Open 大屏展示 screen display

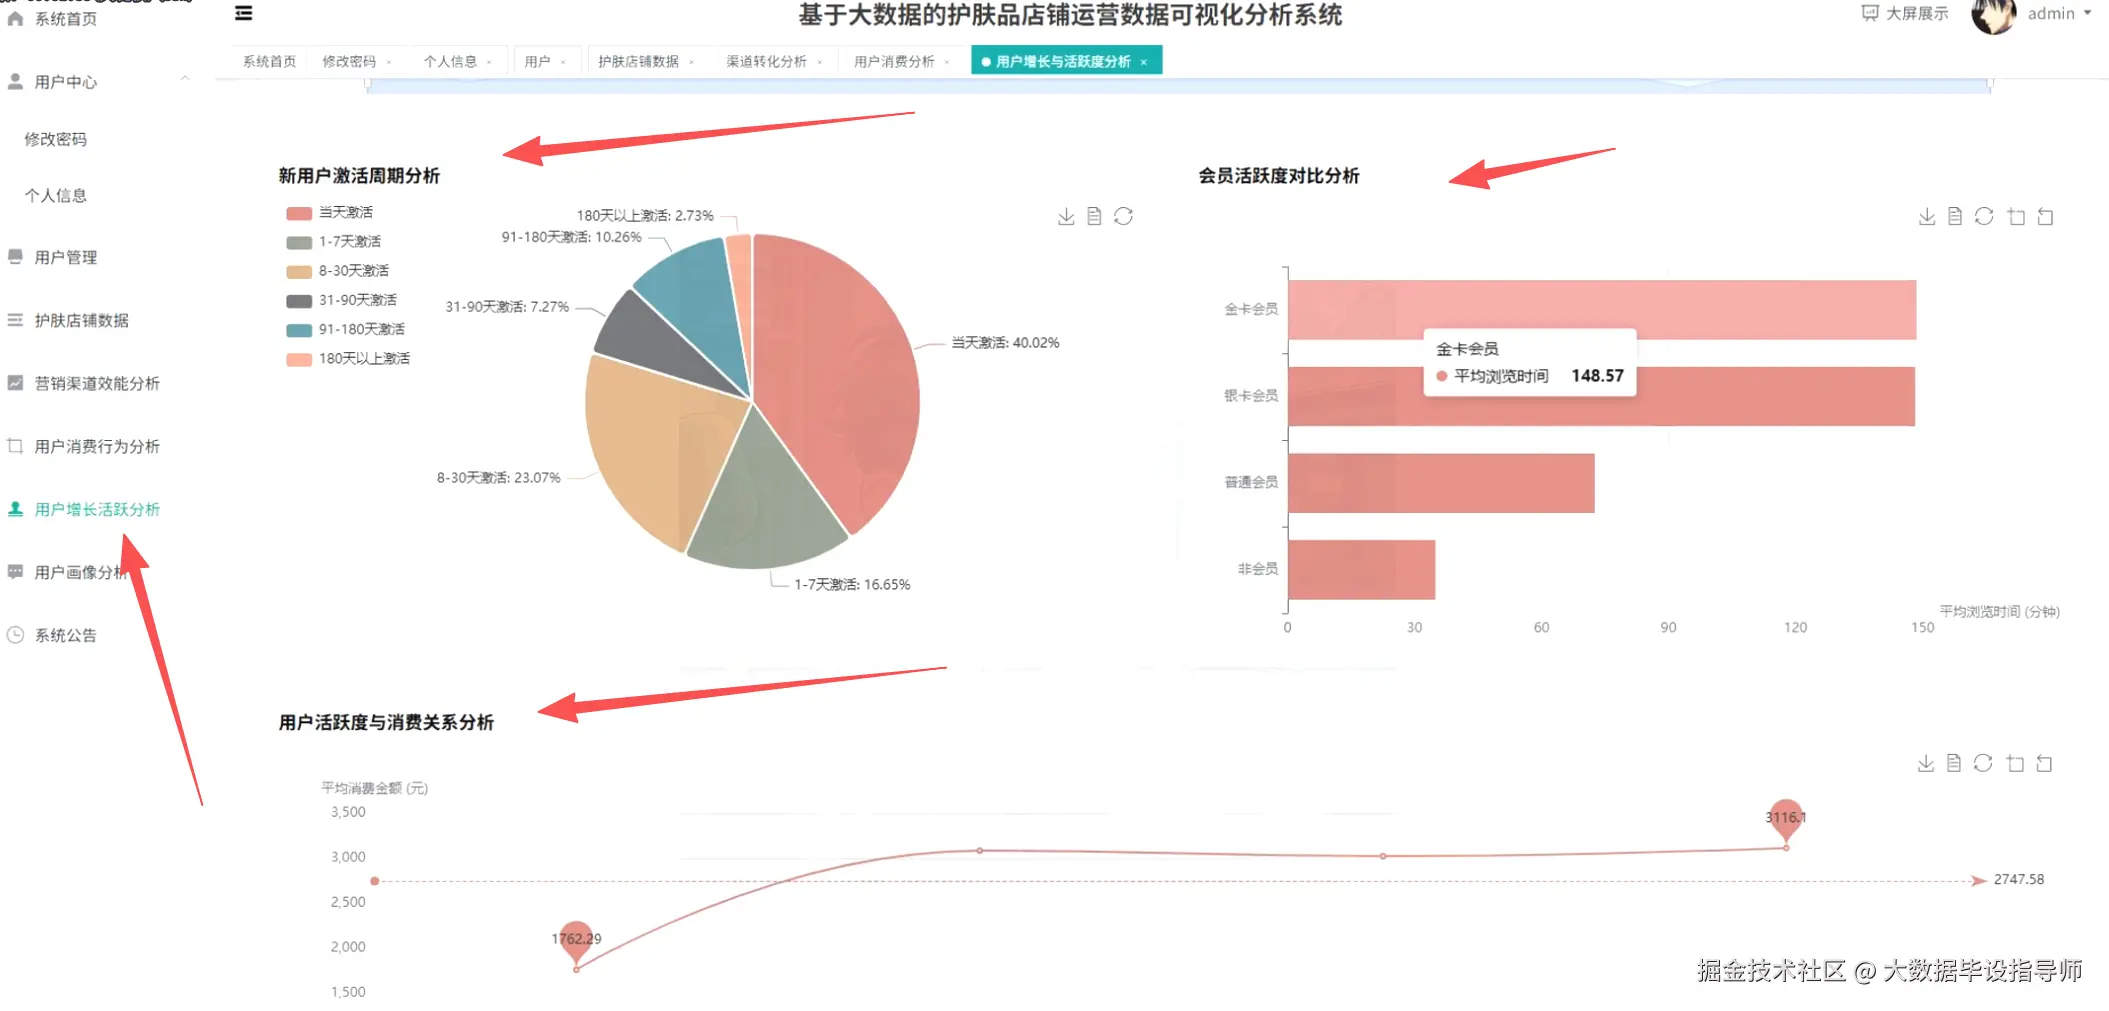point(1903,14)
